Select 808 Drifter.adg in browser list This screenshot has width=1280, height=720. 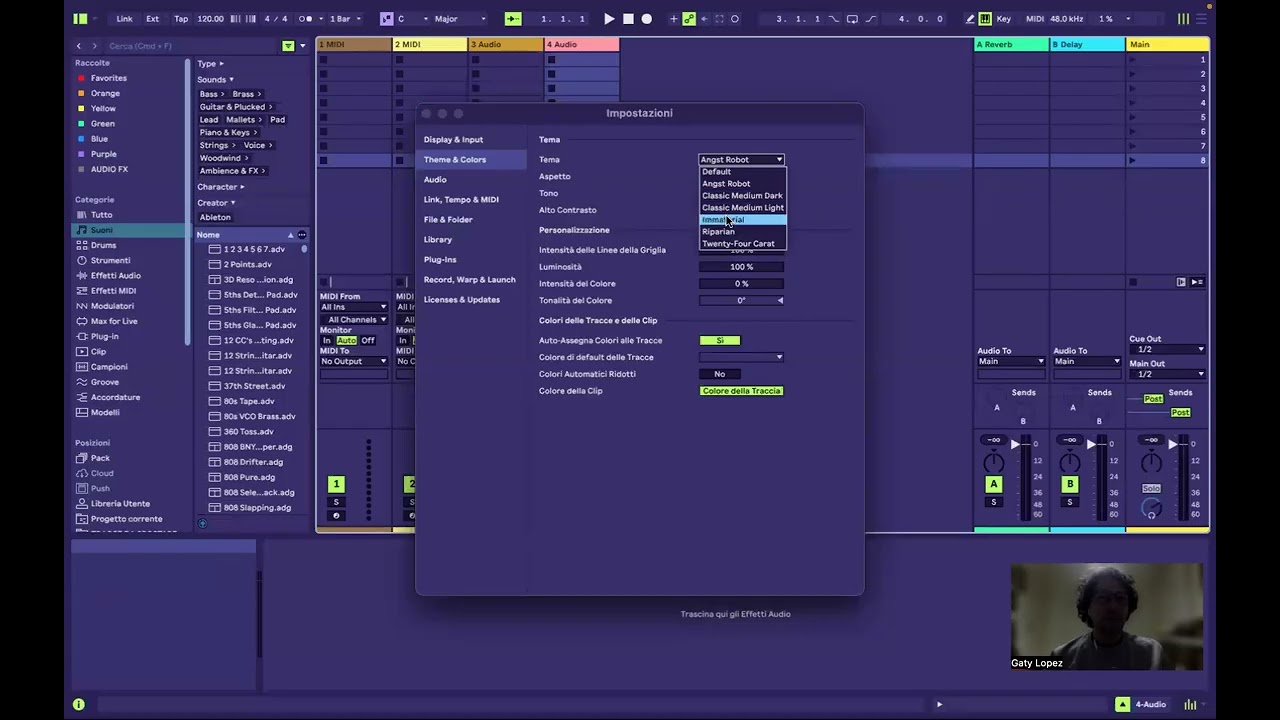253,462
